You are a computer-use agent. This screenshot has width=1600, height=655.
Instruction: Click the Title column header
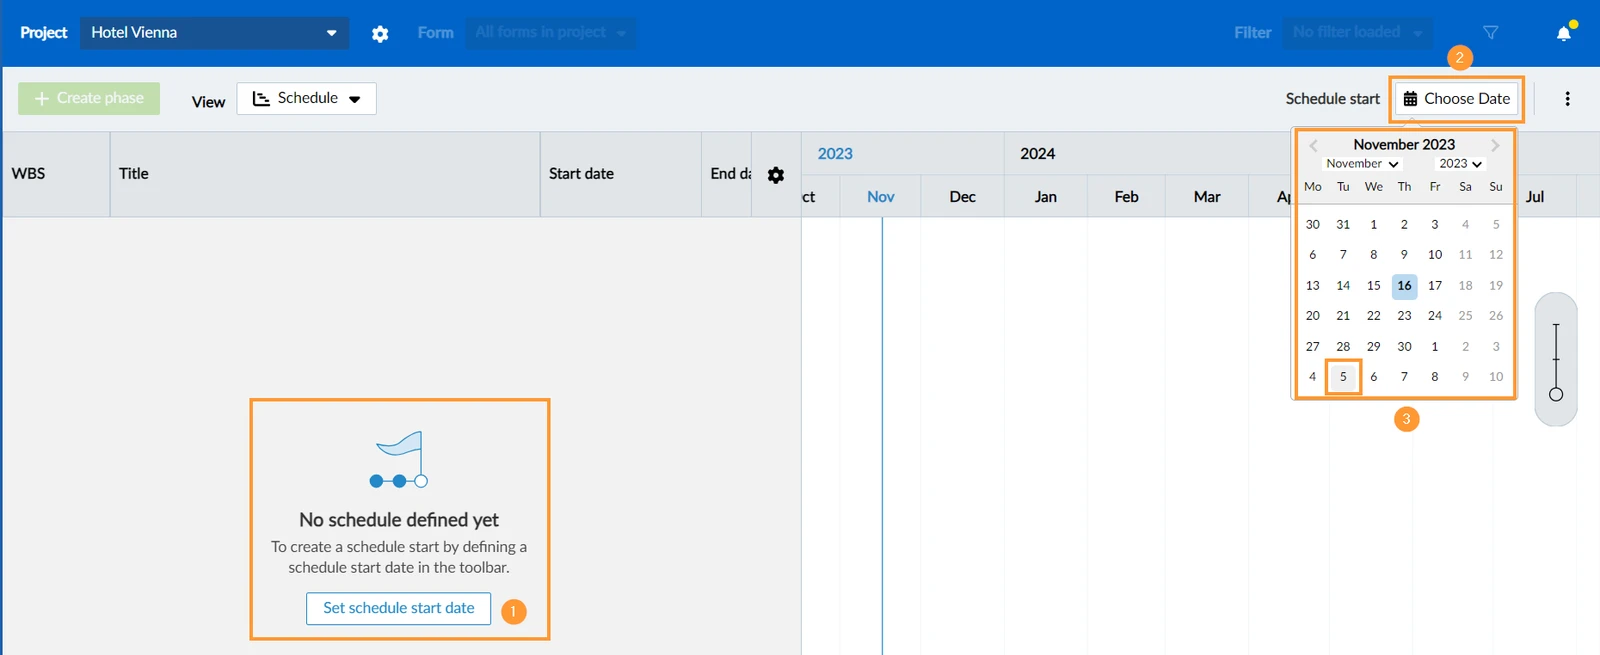[x=133, y=174]
